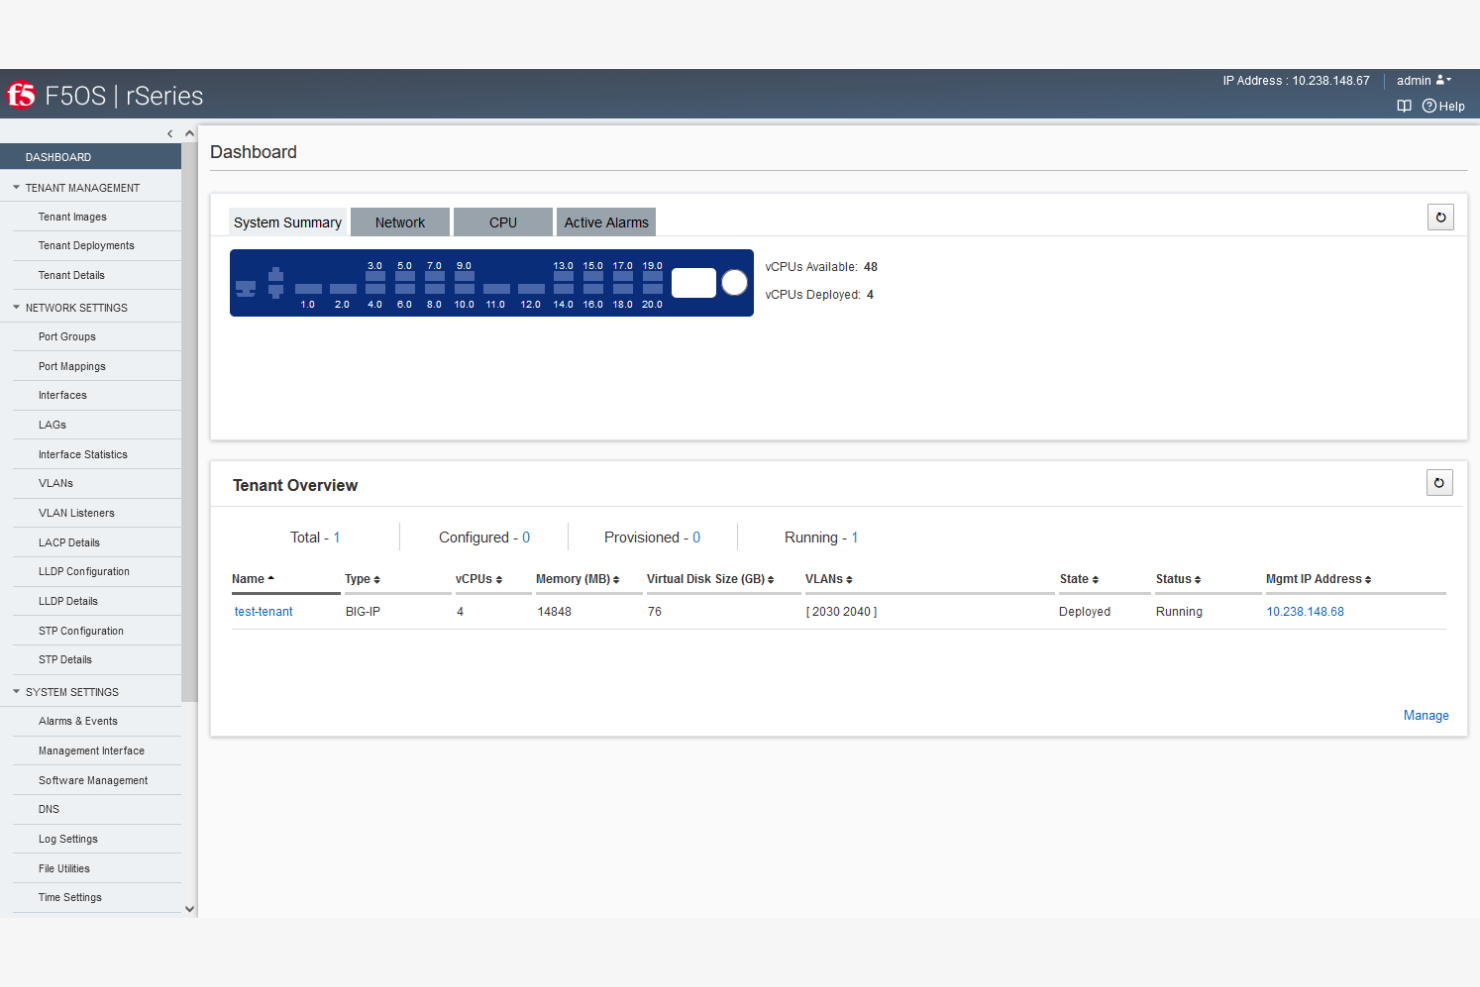Click the management port icon on chassis
Viewport: 1480px width, 987px height.
[x=246, y=289]
